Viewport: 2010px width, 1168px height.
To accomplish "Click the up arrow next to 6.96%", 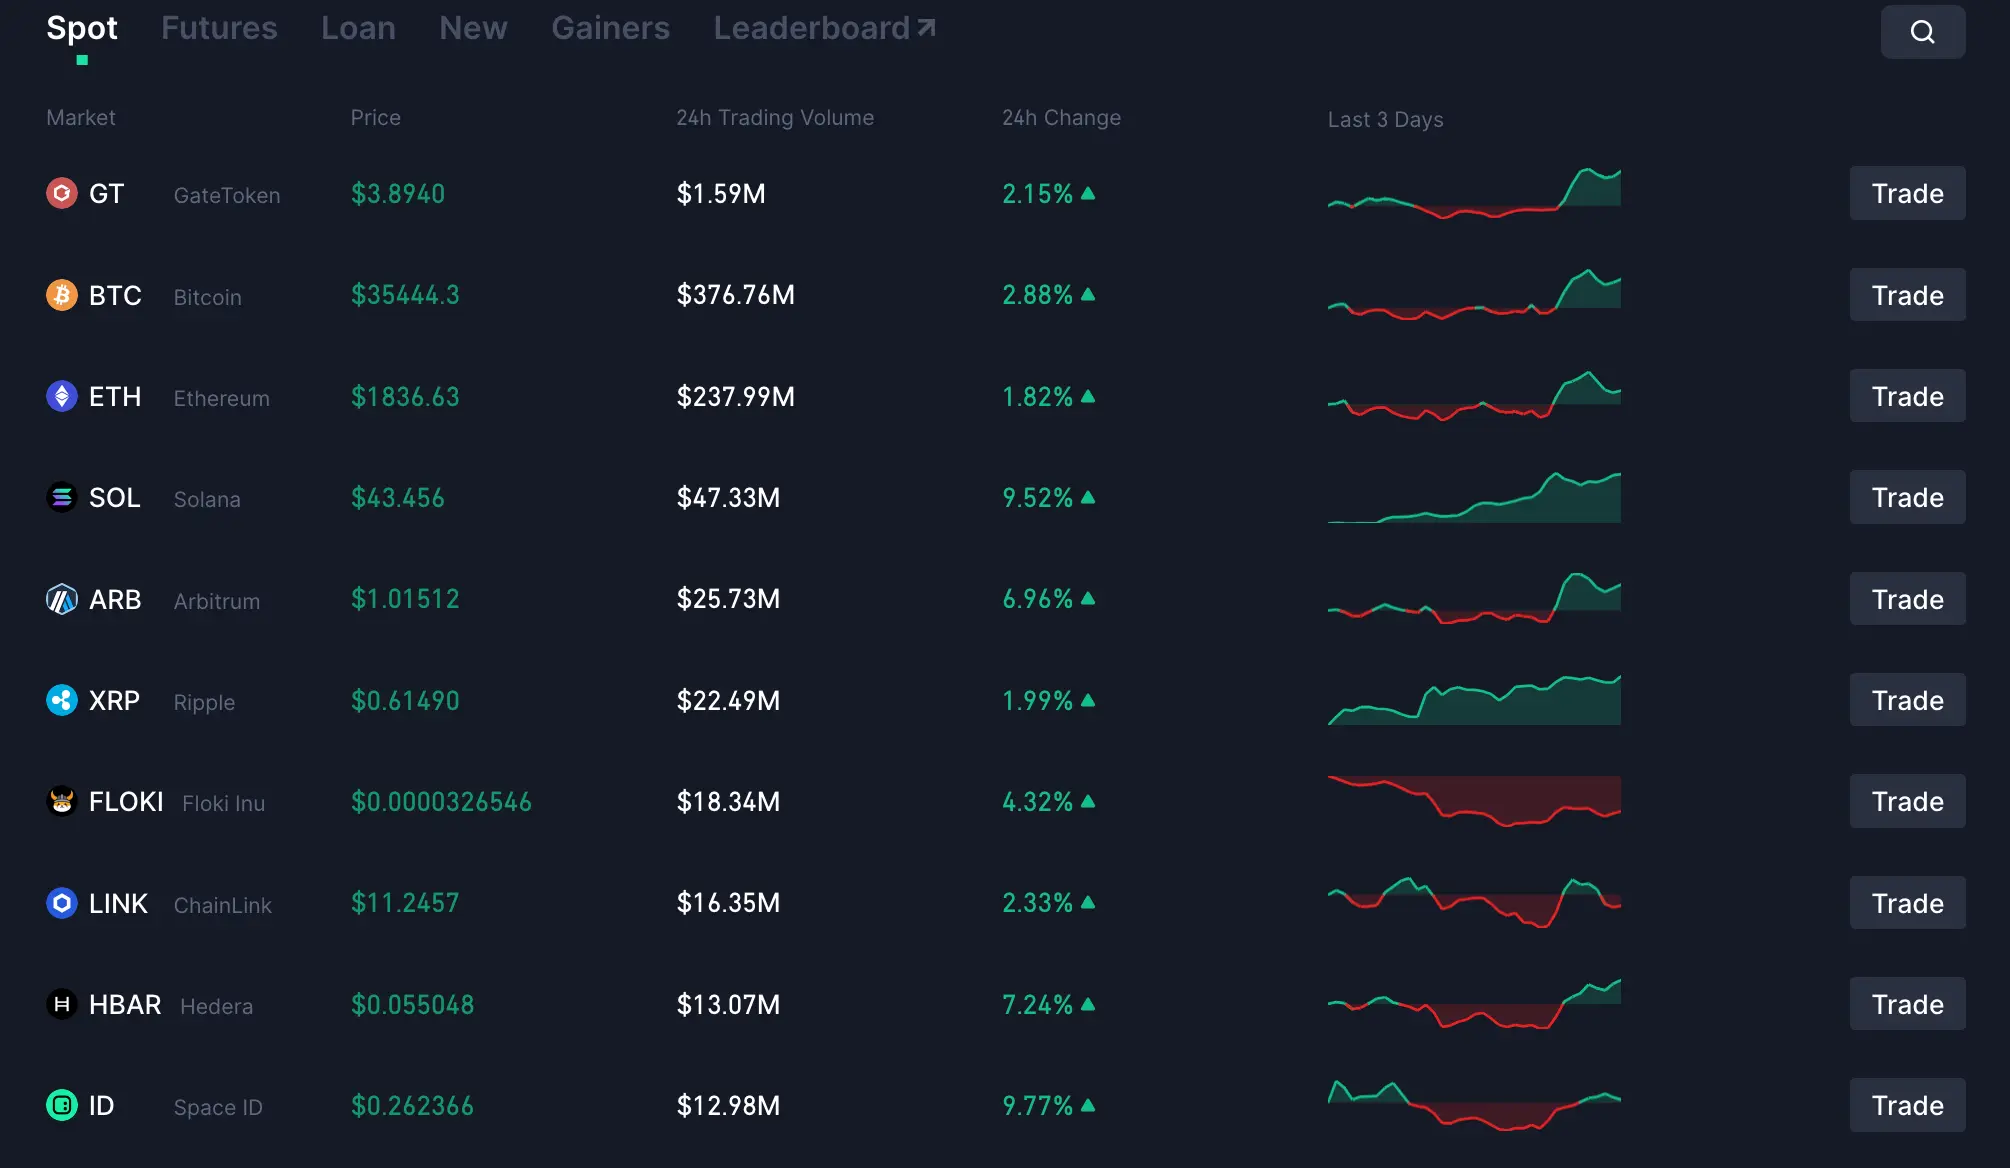I will point(1088,598).
